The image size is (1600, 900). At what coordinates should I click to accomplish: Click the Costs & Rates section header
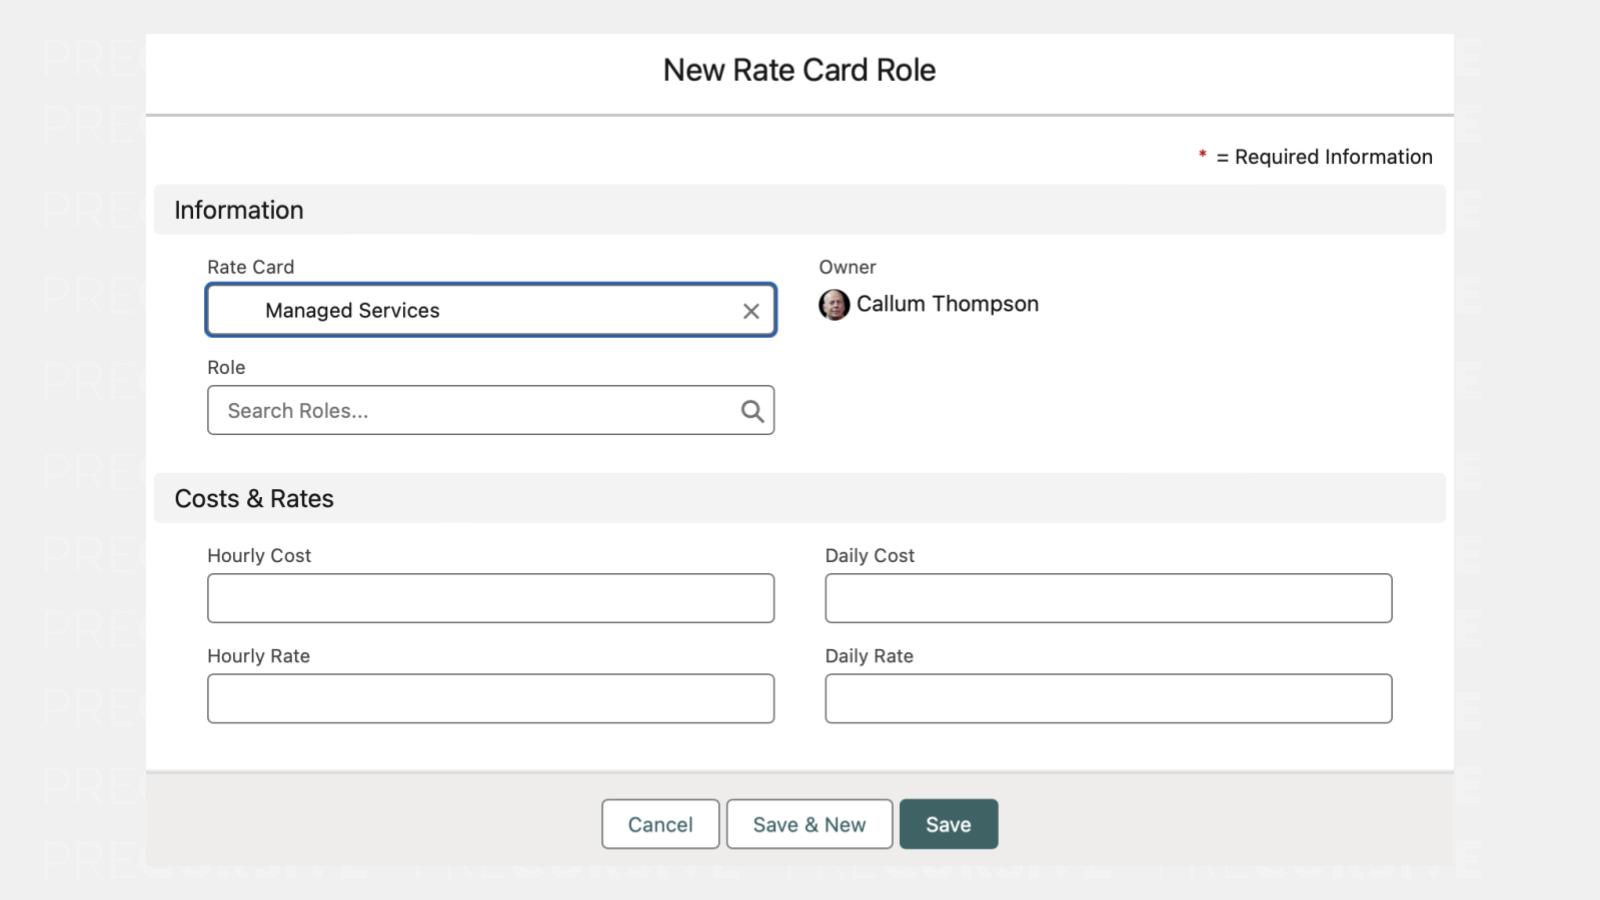pyautogui.click(x=254, y=498)
